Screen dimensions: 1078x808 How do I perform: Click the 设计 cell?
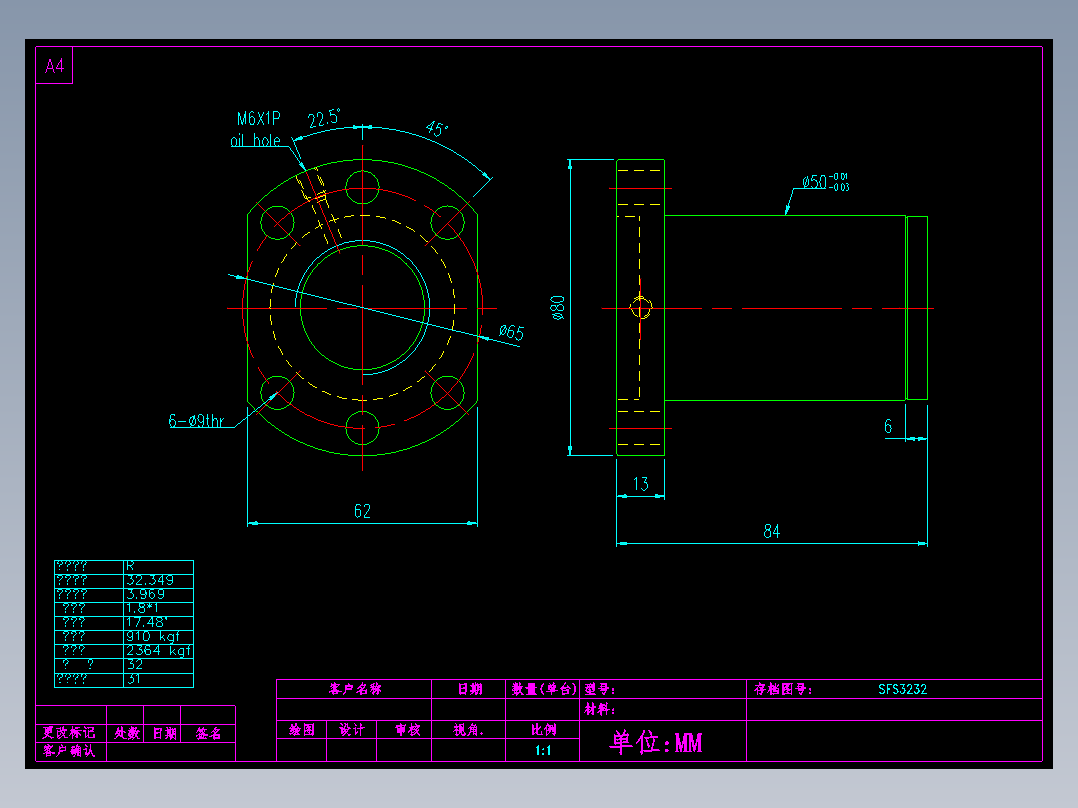tap(352, 730)
